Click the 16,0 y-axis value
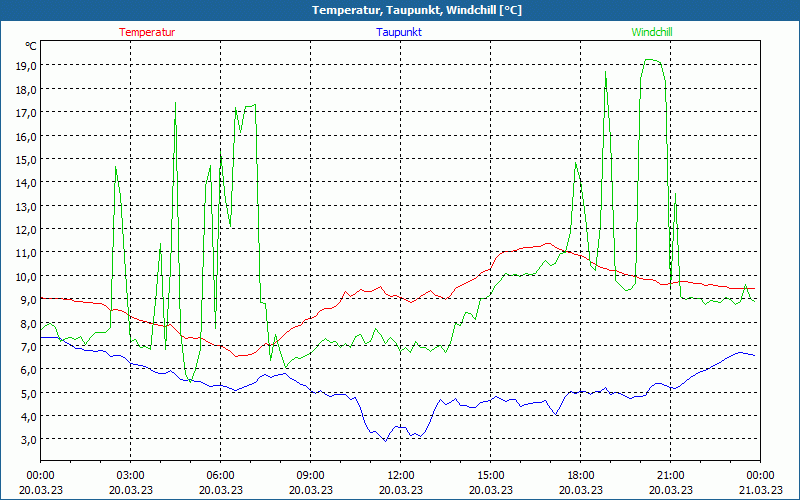Image resolution: width=800 pixels, height=500 pixels. point(26,136)
